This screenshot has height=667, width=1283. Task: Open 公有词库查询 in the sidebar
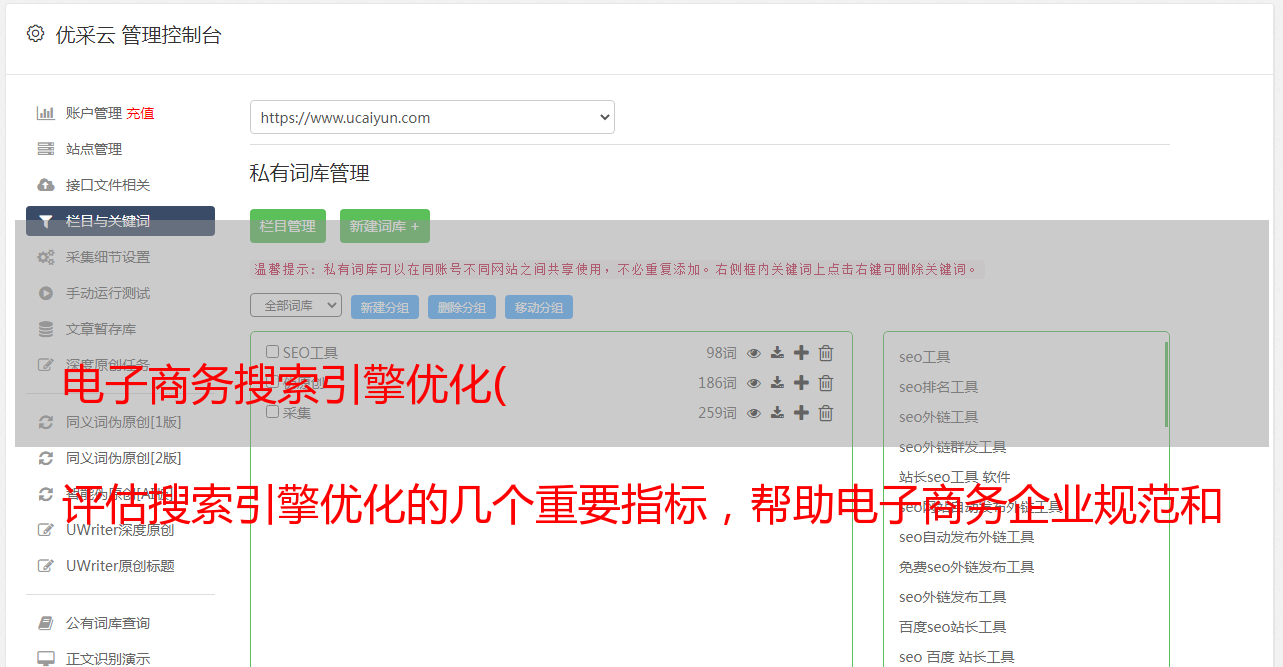pyautogui.click(x=108, y=623)
